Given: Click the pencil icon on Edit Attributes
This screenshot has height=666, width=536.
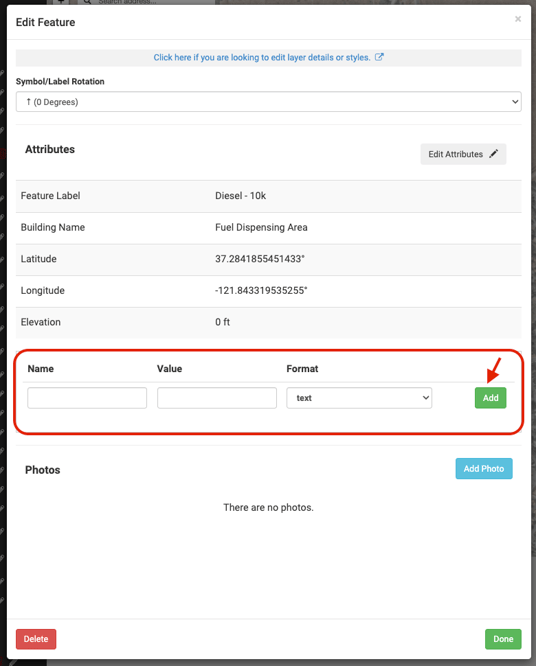Looking at the screenshot, I should [493, 154].
